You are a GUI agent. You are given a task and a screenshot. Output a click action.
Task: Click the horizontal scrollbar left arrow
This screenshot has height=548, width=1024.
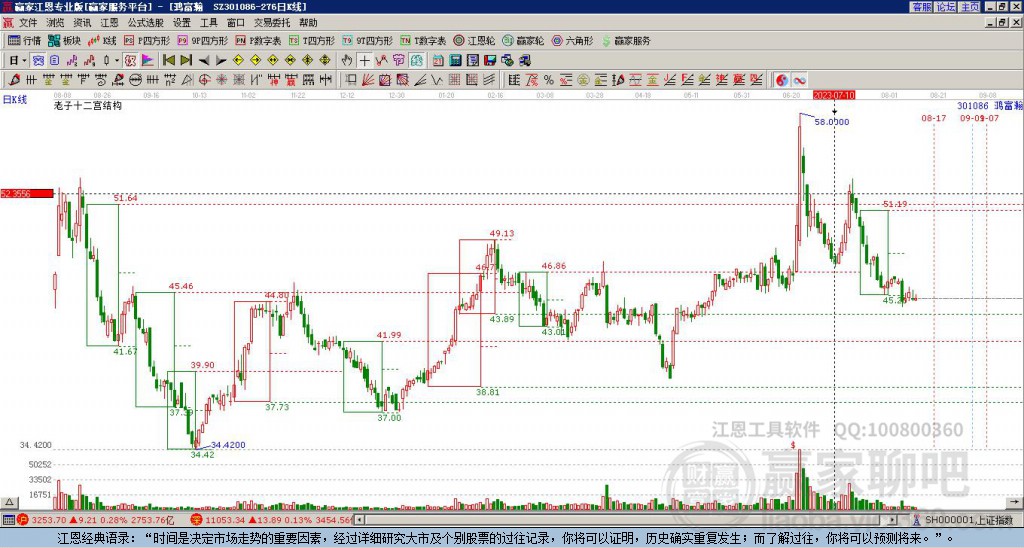[359, 520]
